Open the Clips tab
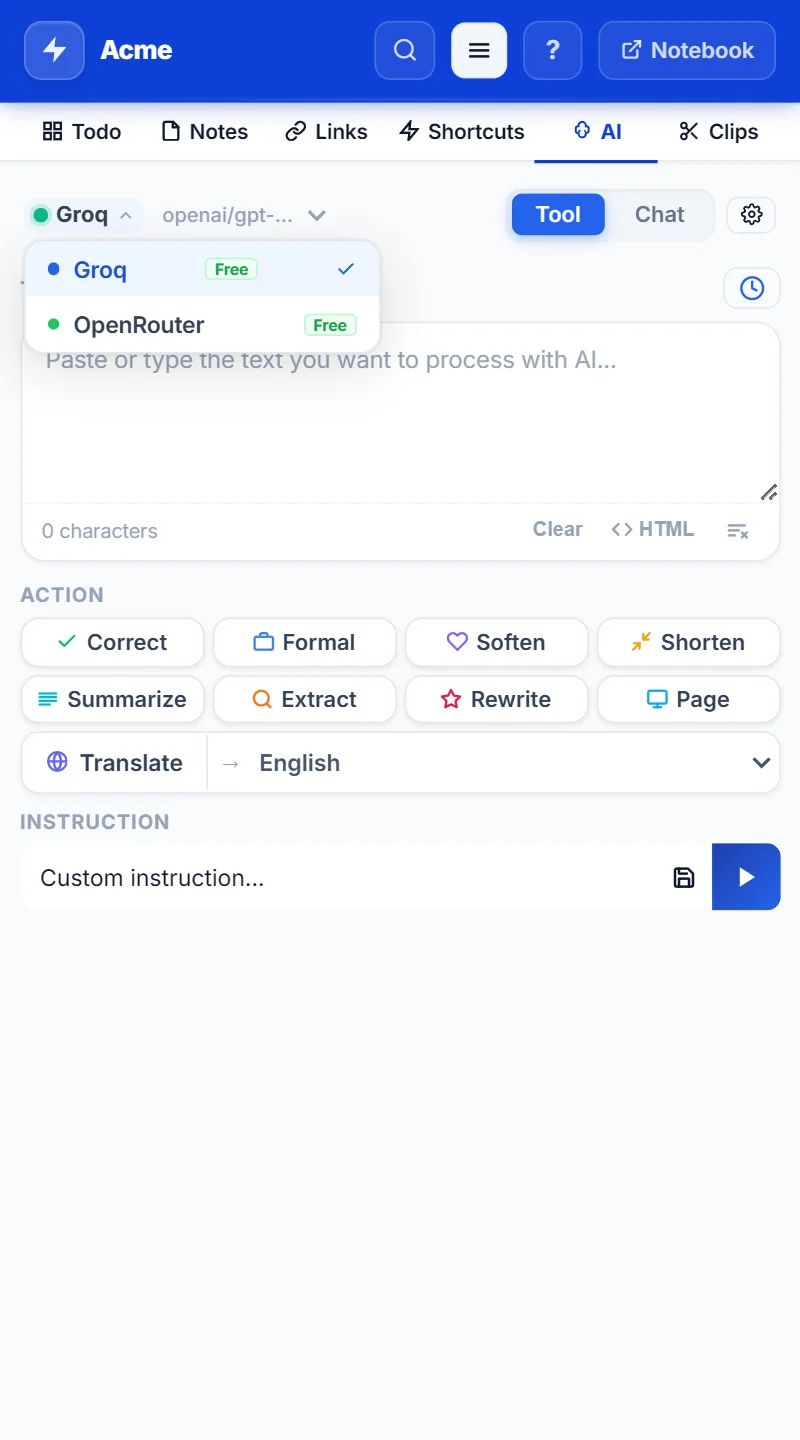The width and height of the screenshot is (800, 1440). [719, 132]
